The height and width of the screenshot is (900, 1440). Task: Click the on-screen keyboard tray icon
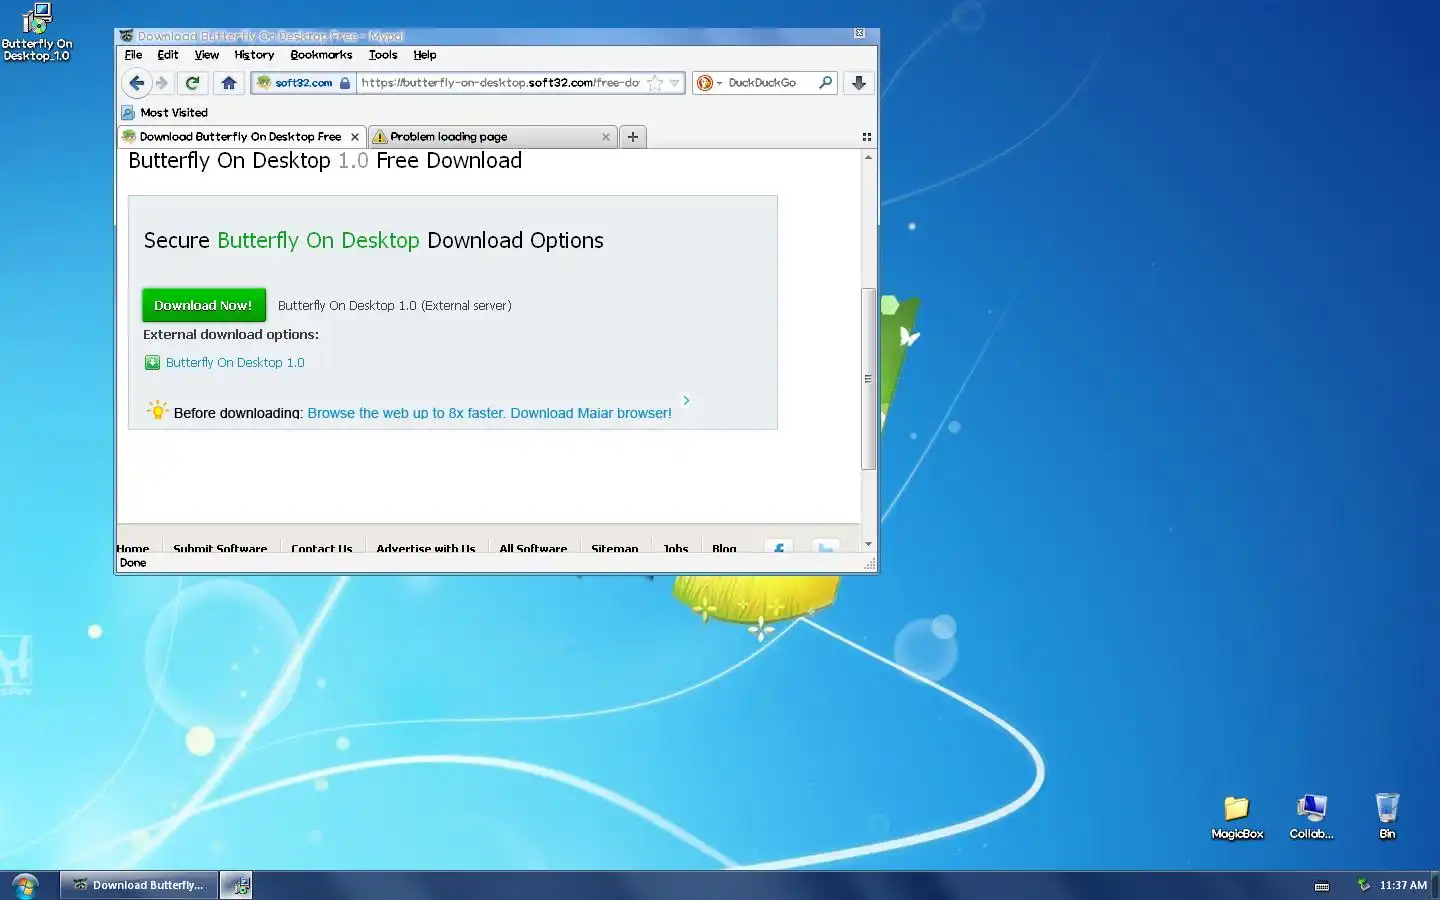point(1322,886)
